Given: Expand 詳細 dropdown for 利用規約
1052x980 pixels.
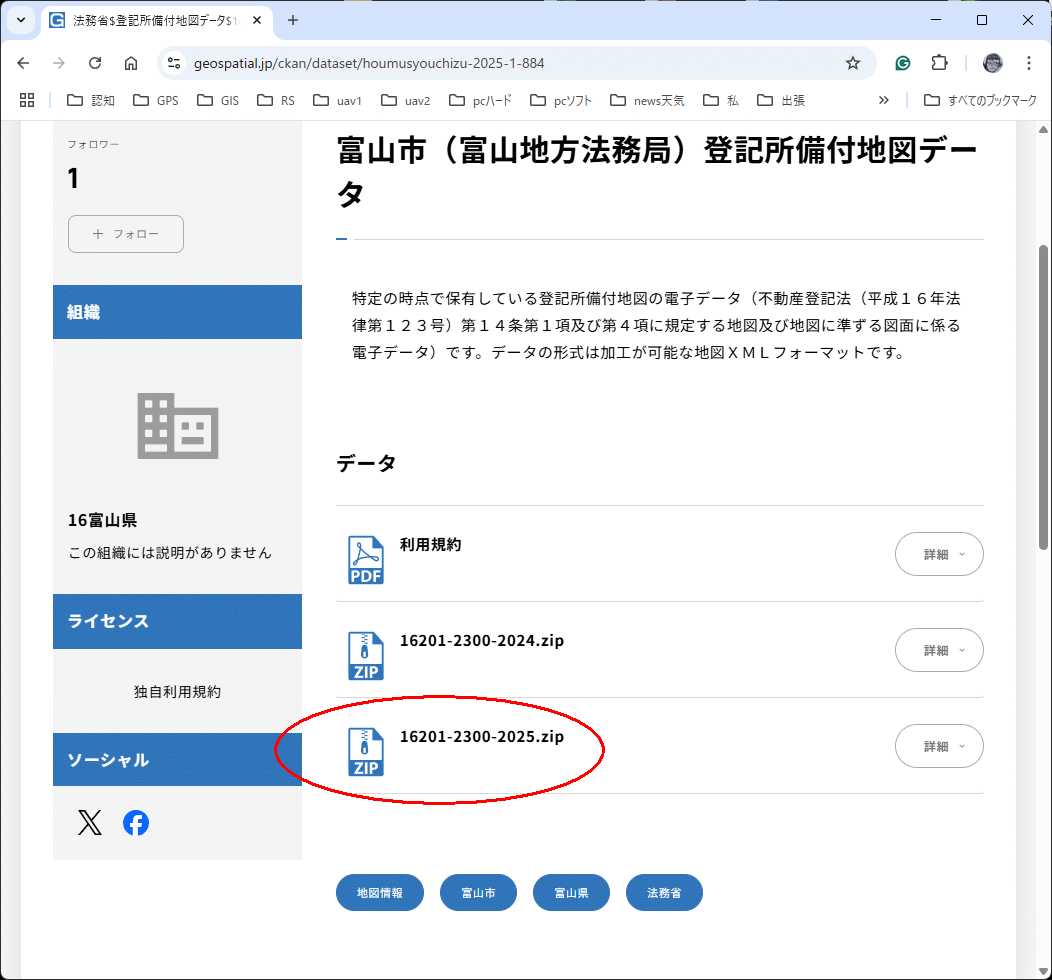Looking at the screenshot, I should 939,554.
